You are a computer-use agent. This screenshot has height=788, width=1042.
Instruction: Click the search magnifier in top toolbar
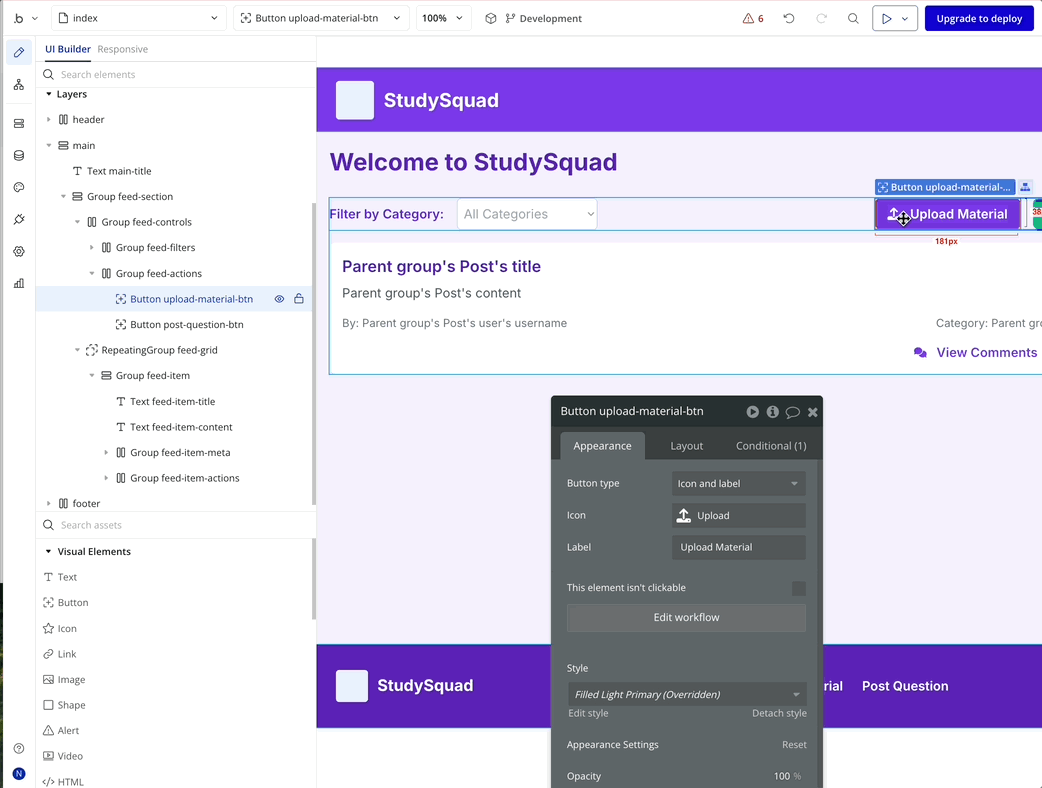coord(853,18)
